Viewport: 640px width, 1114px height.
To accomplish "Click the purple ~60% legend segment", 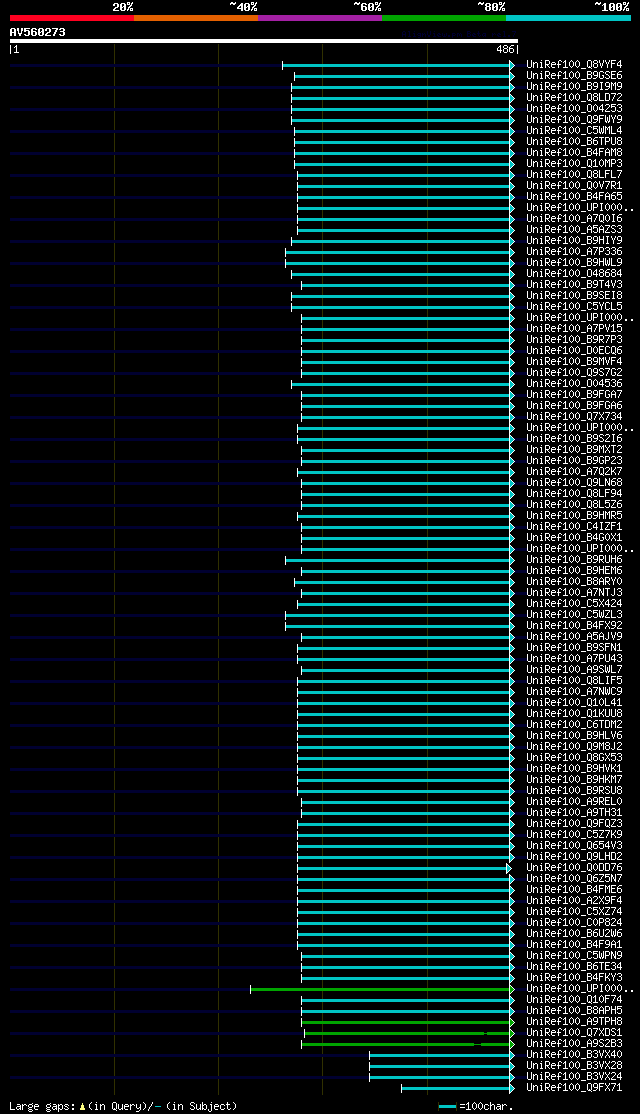I will pyautogui.click(x=320, y=18).
